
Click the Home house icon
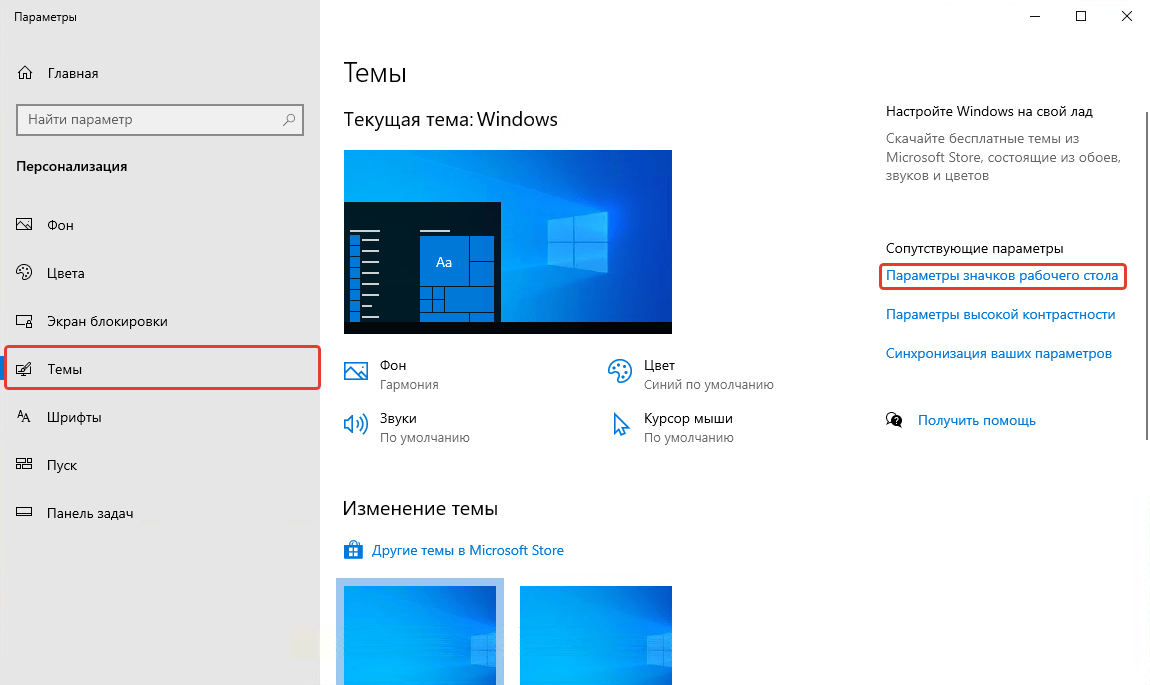point(25,73)
